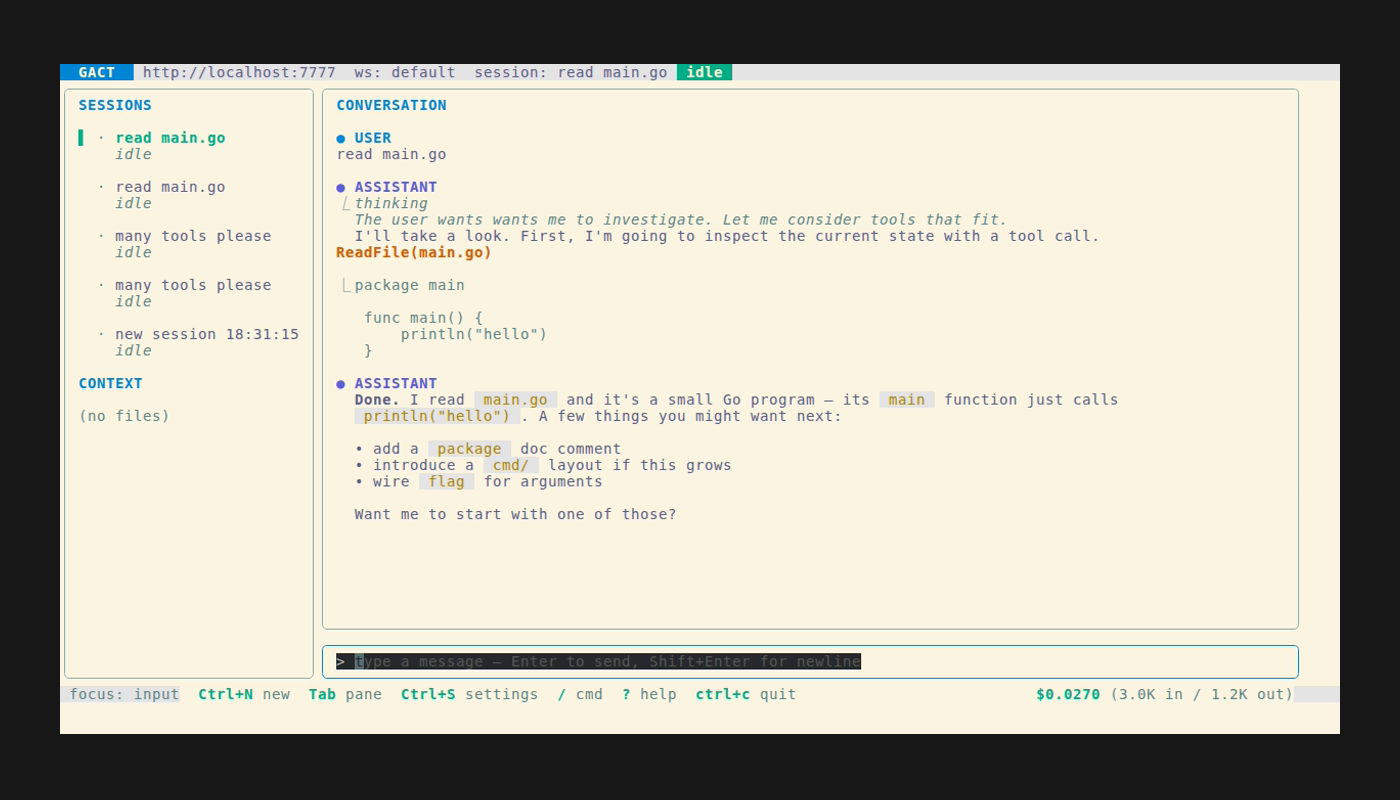
Task: Click the Tab pane shortcut hint
Action: [x=345, y=694]
